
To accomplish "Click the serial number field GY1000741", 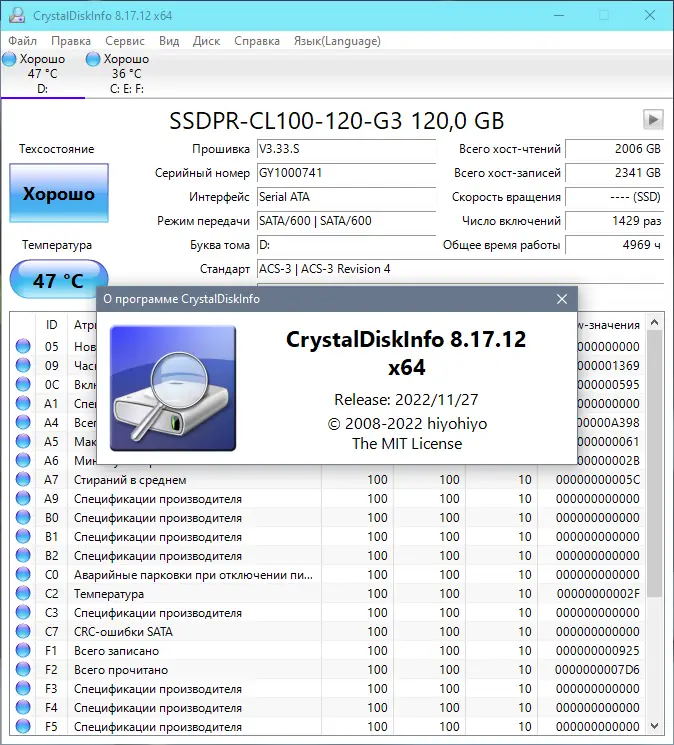I will (x=346, y=173).
